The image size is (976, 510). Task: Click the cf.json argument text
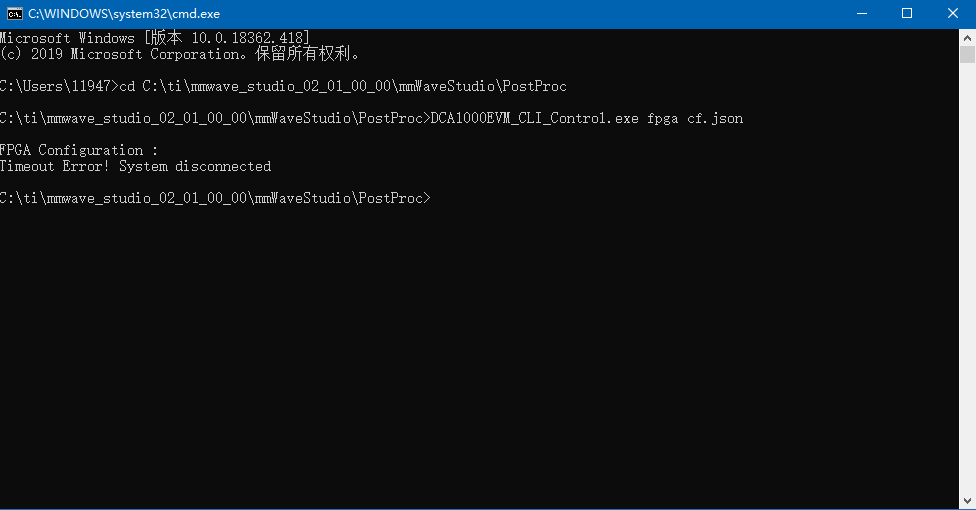coord(715,118)
